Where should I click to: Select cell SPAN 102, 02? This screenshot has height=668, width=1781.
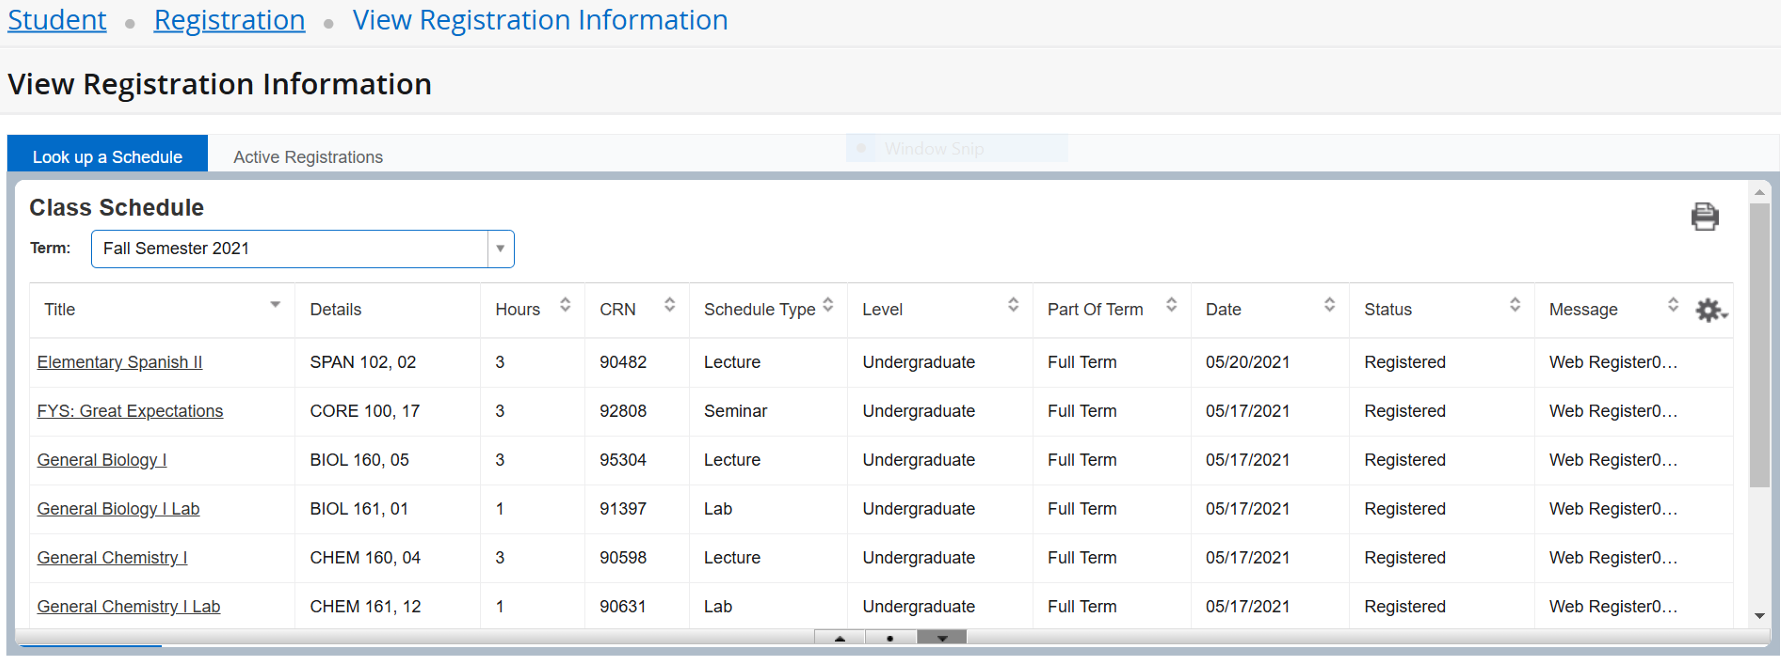[363, 362]
